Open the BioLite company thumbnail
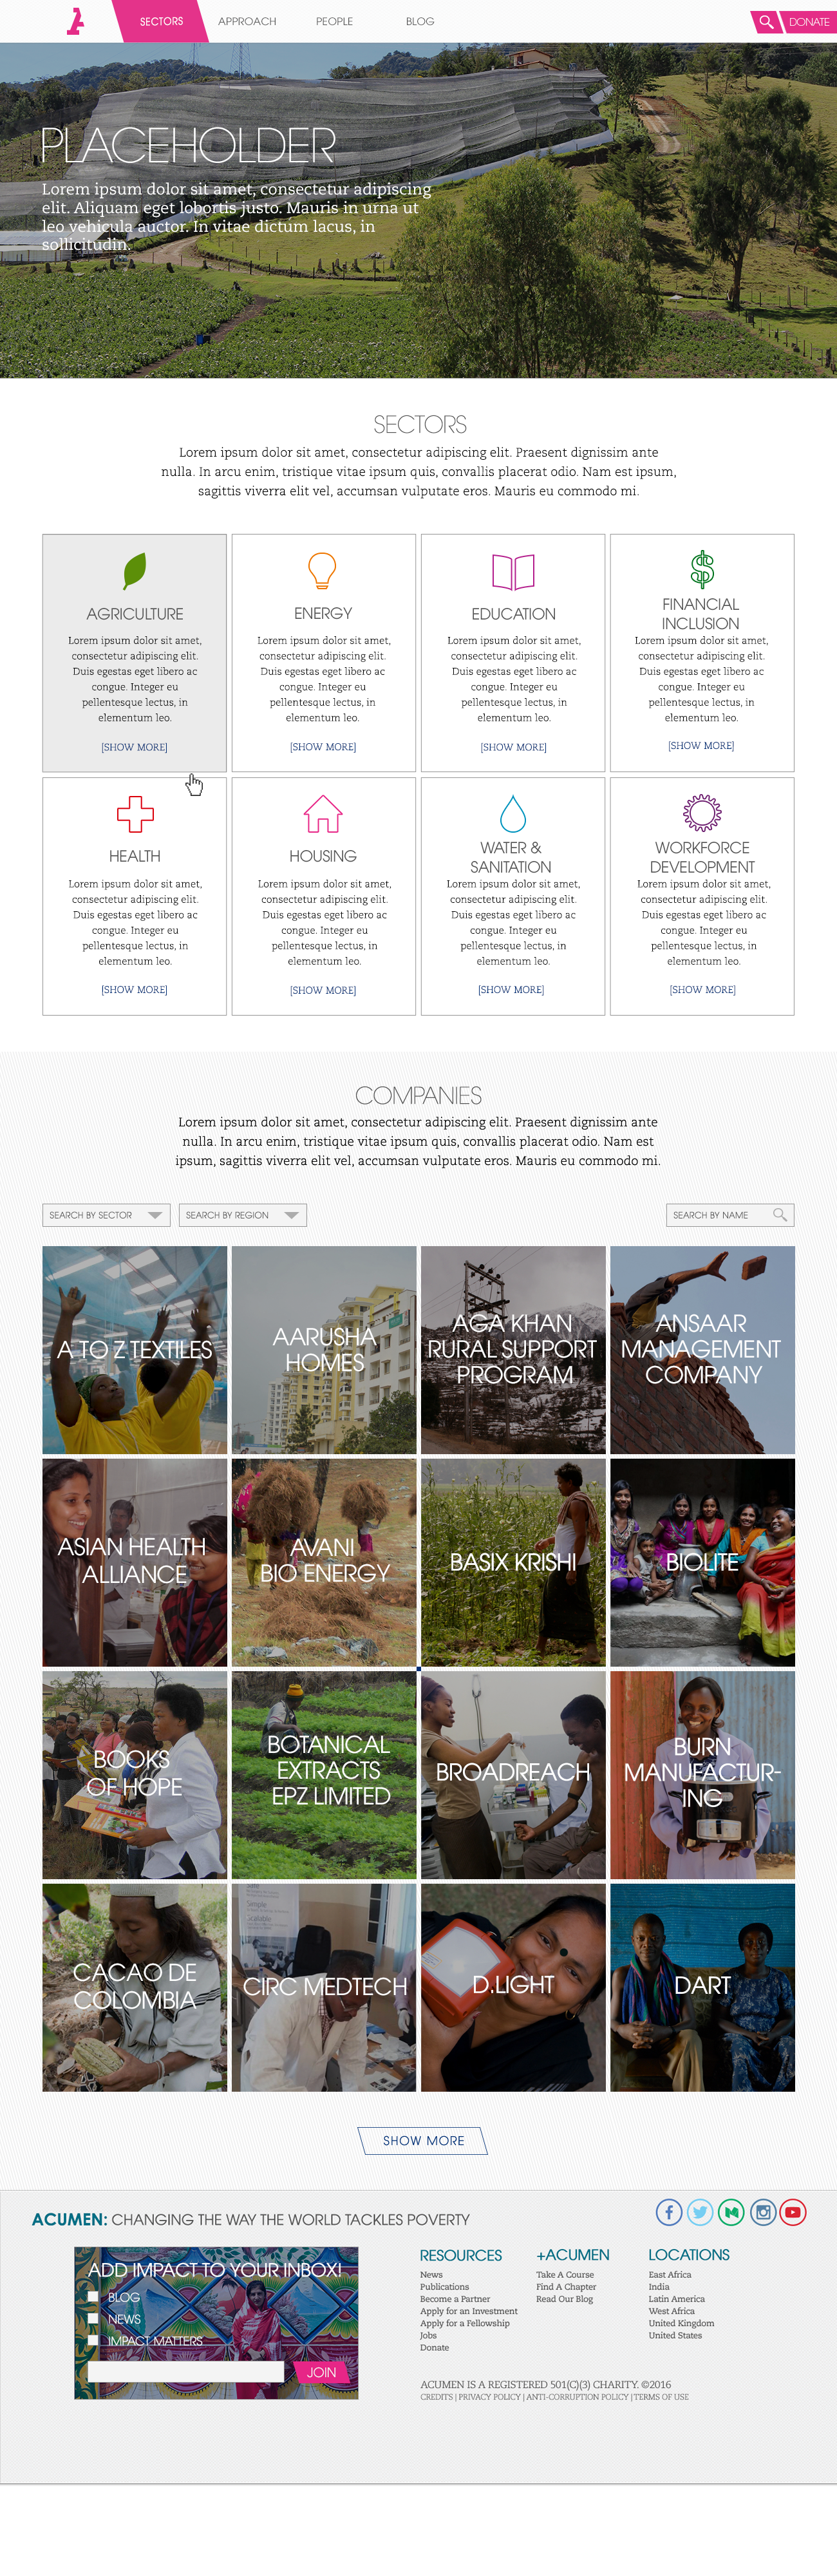Image resolution: width=837 pixels, height=2576 pixels. pyautogui.click(x=702, y=1562)
